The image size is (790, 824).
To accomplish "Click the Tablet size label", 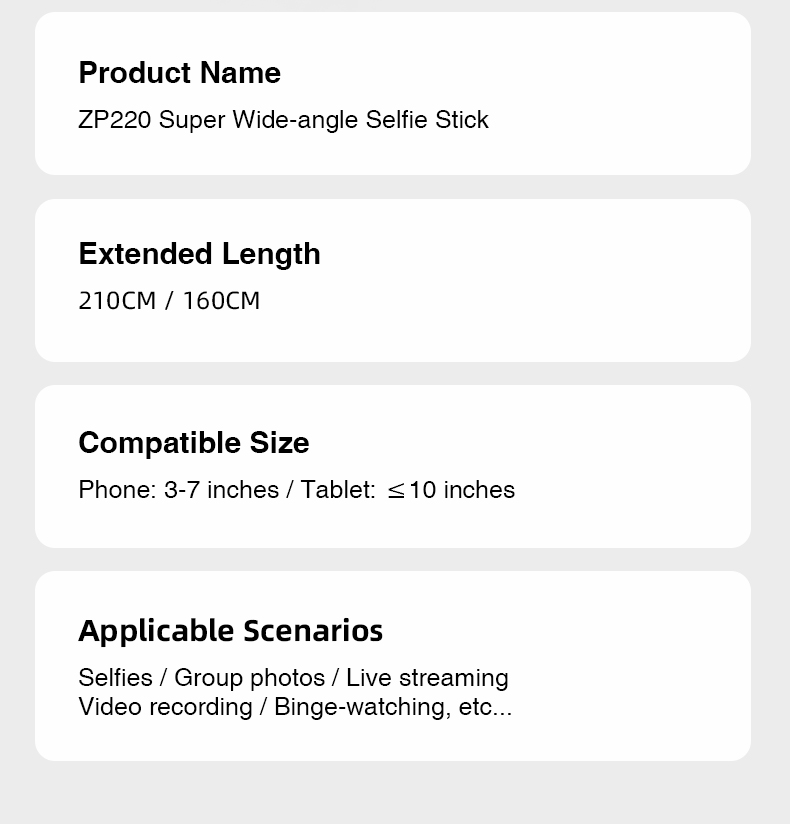I will pyautogui.click(x=338, y=490).
